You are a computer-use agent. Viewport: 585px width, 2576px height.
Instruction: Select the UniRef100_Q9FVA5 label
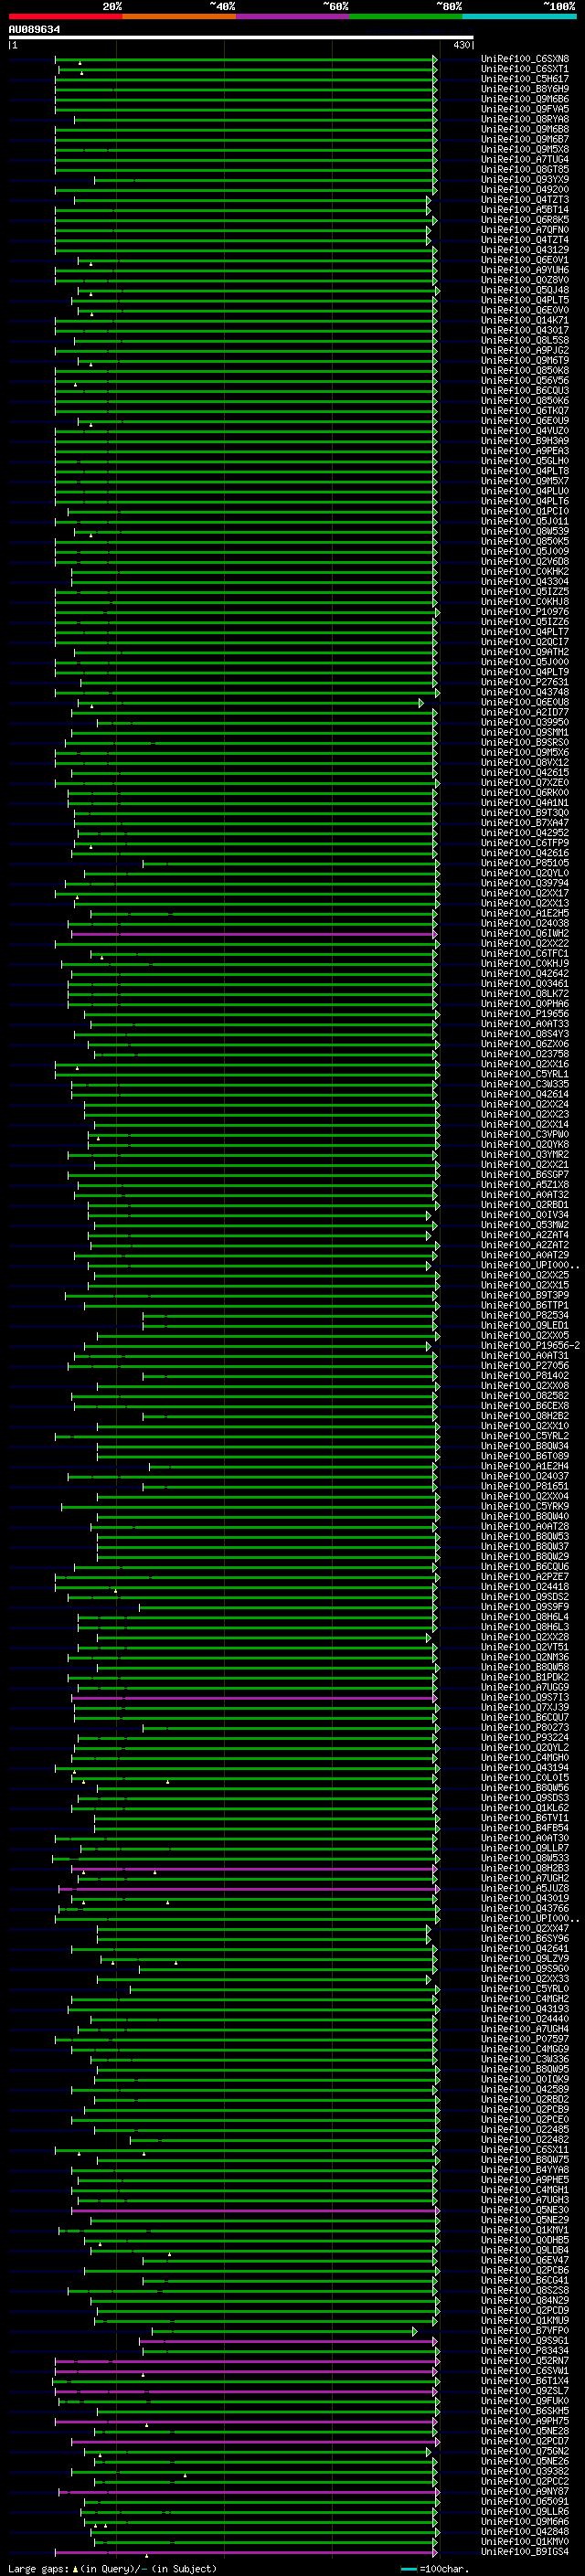(524, 109)
